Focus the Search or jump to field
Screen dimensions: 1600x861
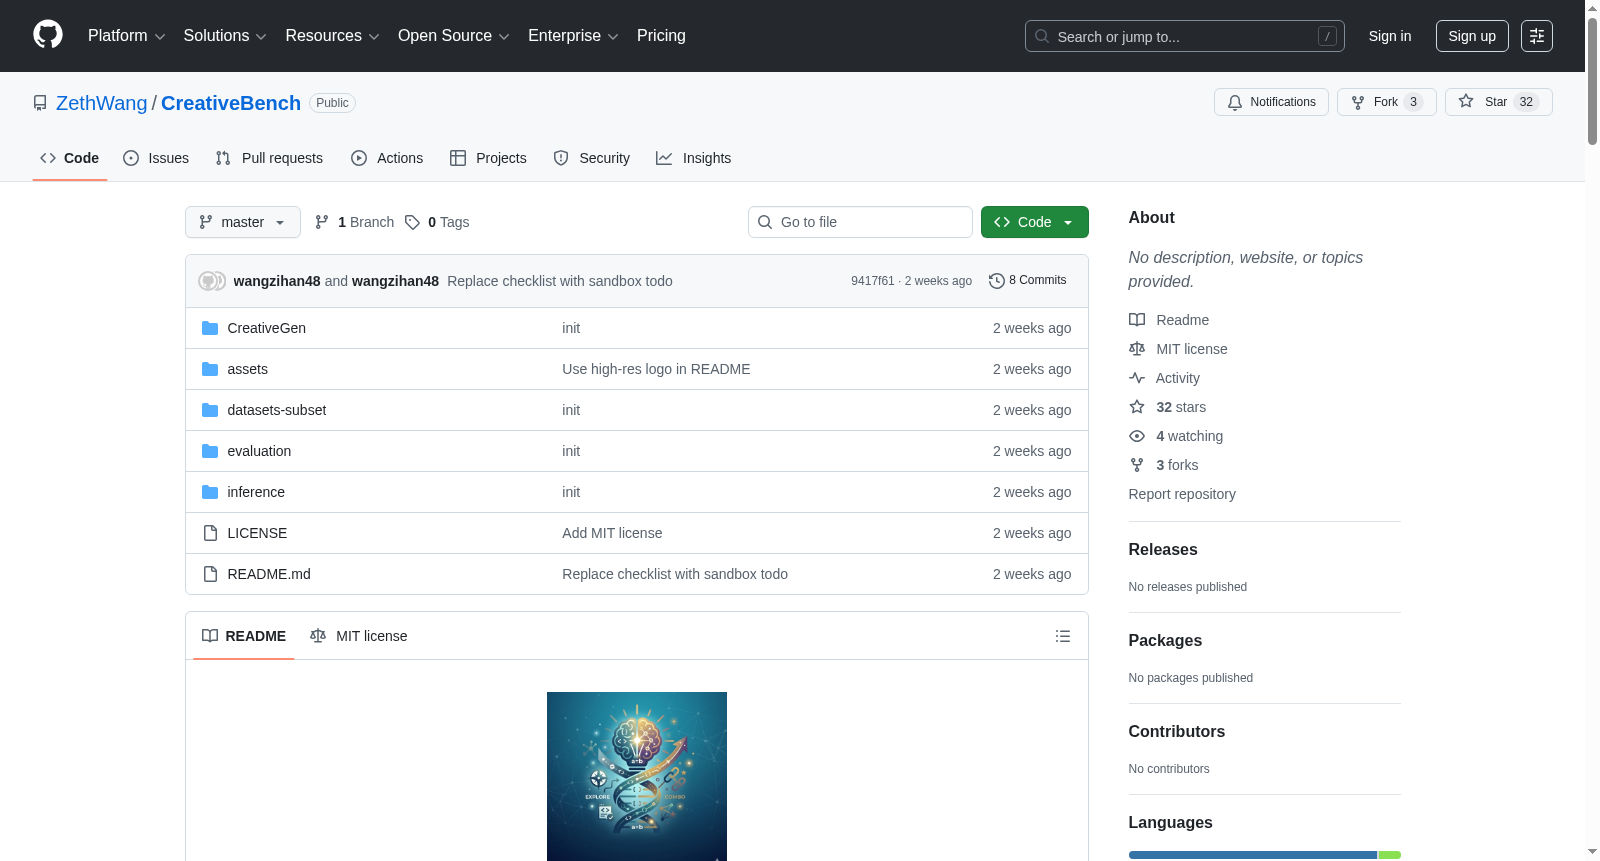(x=1185, y=36)
